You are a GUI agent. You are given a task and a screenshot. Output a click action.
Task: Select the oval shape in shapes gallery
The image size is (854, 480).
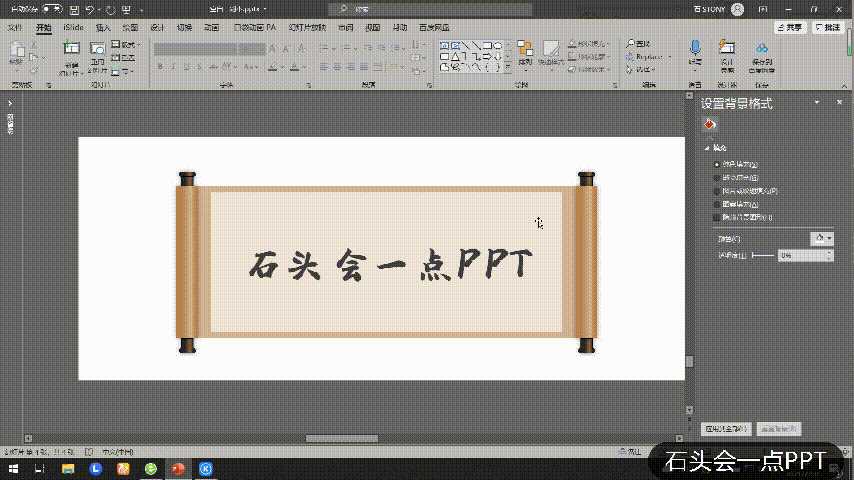pyautogui.click(x=498, y=46)
